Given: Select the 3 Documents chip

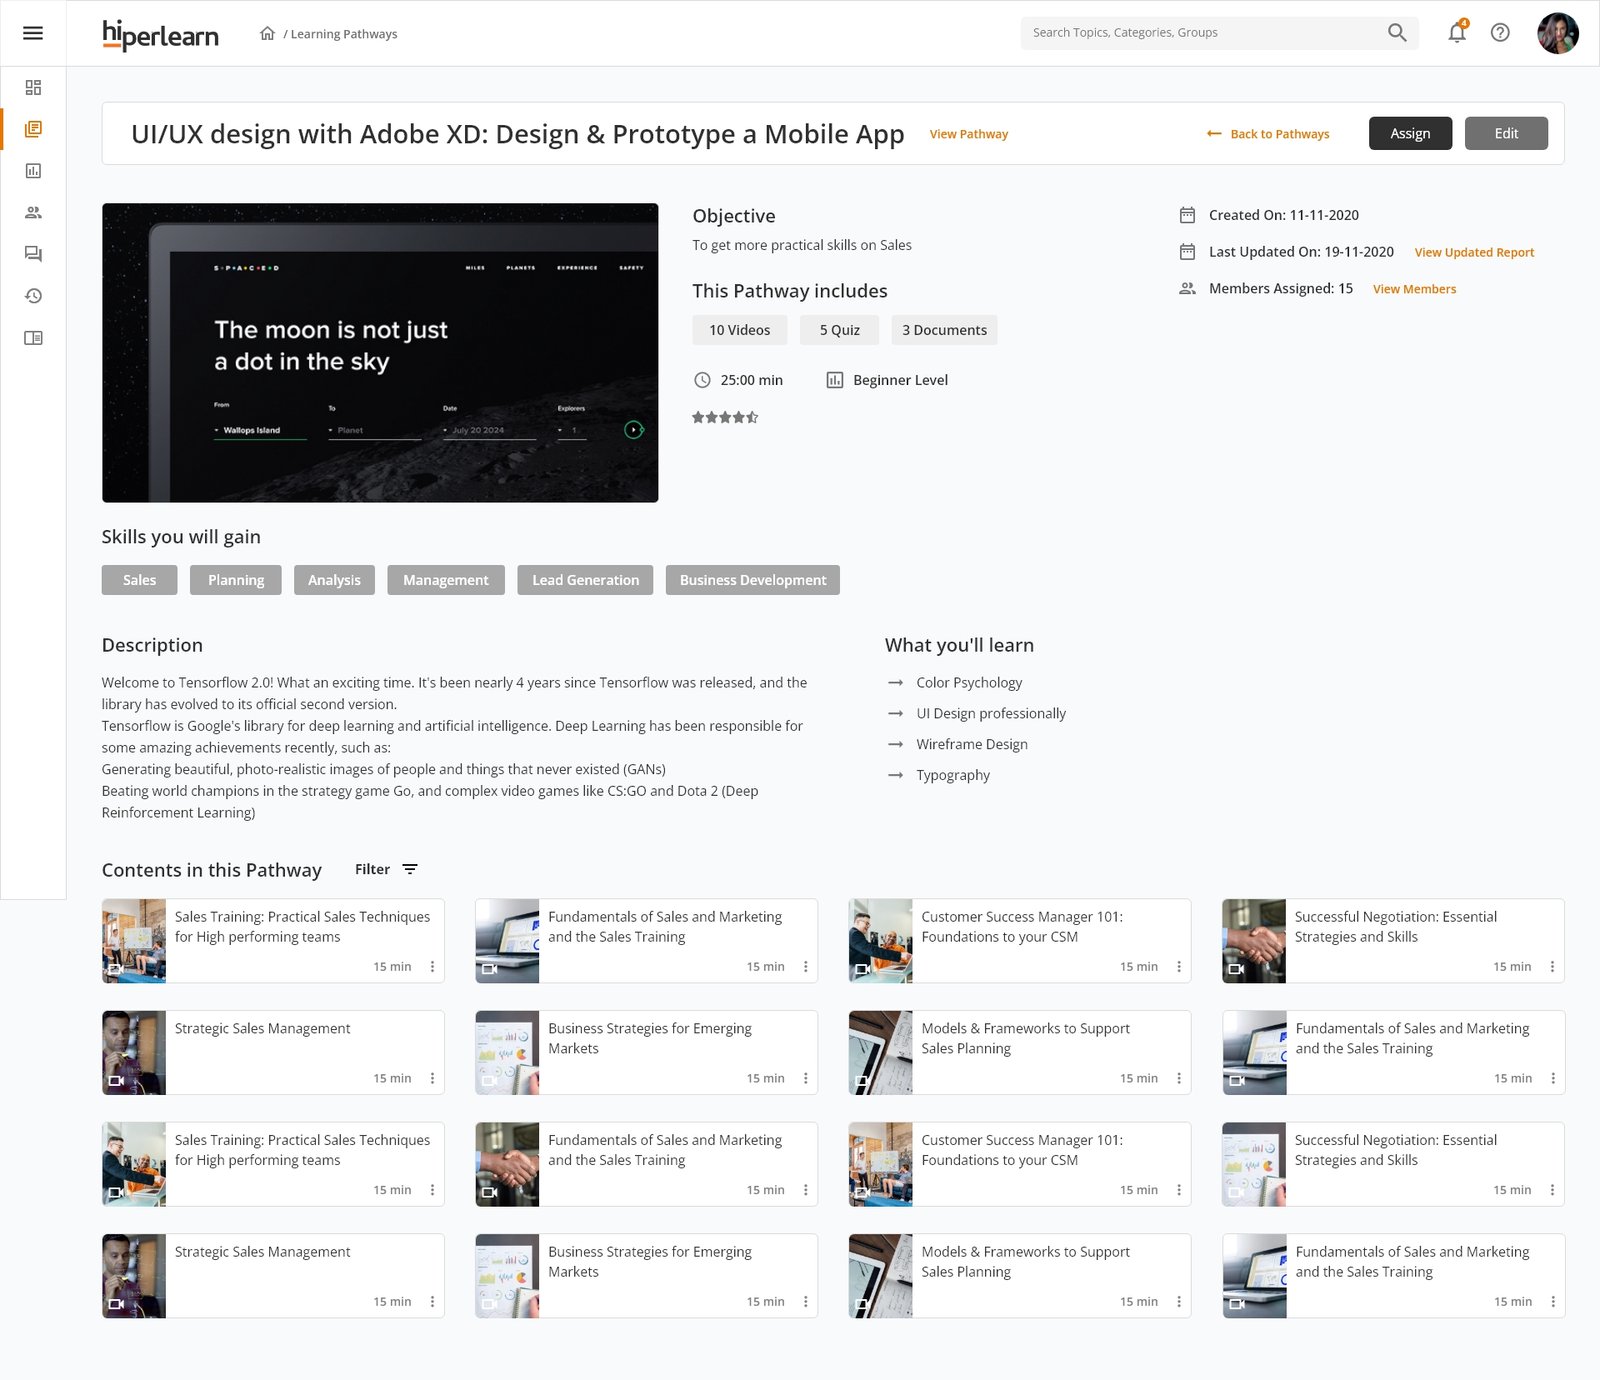Looking at the screenshot, I should [x=944, y=330].
